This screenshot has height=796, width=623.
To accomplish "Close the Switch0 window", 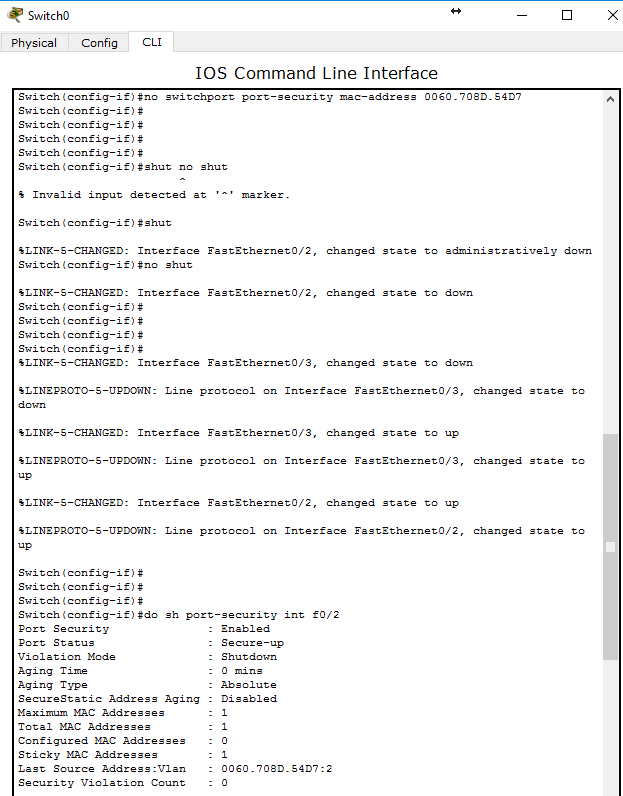I will coord(612,15).
